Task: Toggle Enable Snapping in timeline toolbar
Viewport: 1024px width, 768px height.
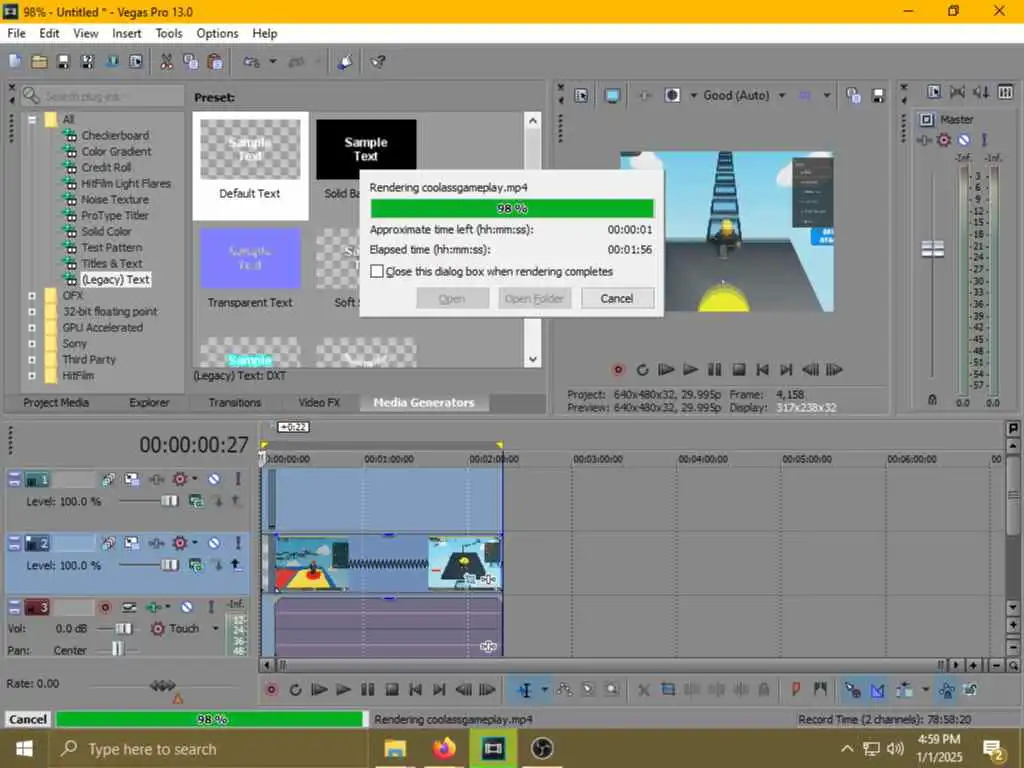Action: pyautogui.click(x=853, y=690)
